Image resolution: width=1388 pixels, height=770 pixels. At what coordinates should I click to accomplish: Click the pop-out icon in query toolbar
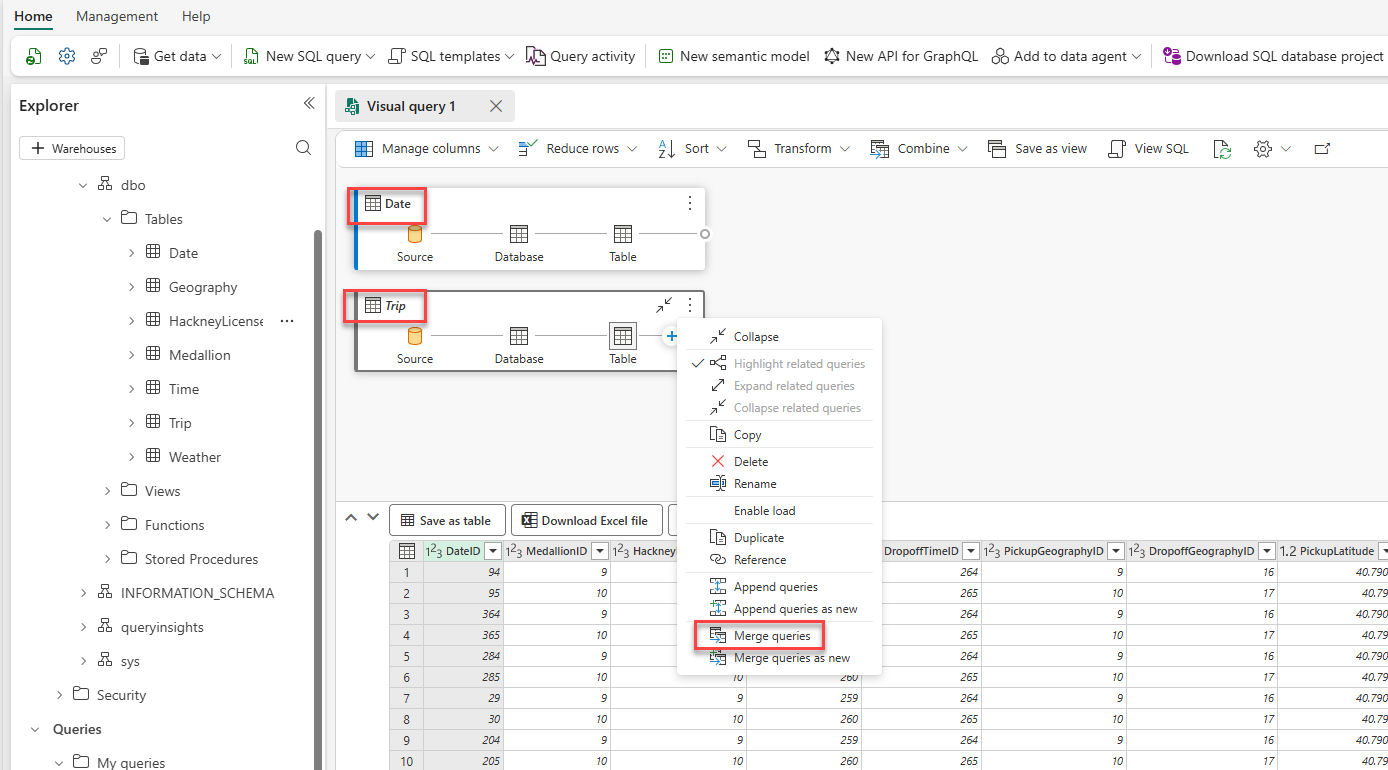(x=1322, y=148)
